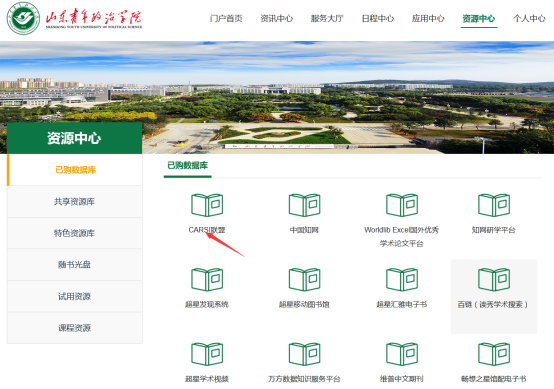This screenshot has width=554, height=389.
Task: Select the 维普中文期刊 book icon
Action: pyautogui.click(x=402, y=354)
